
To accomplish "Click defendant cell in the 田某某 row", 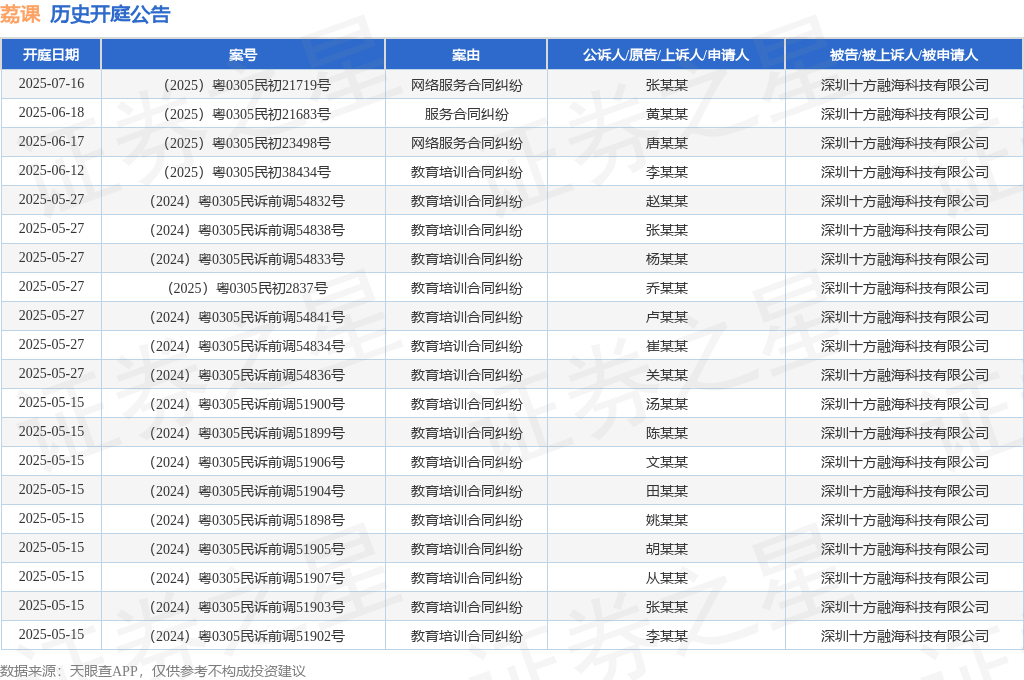I will click(904, 491).
